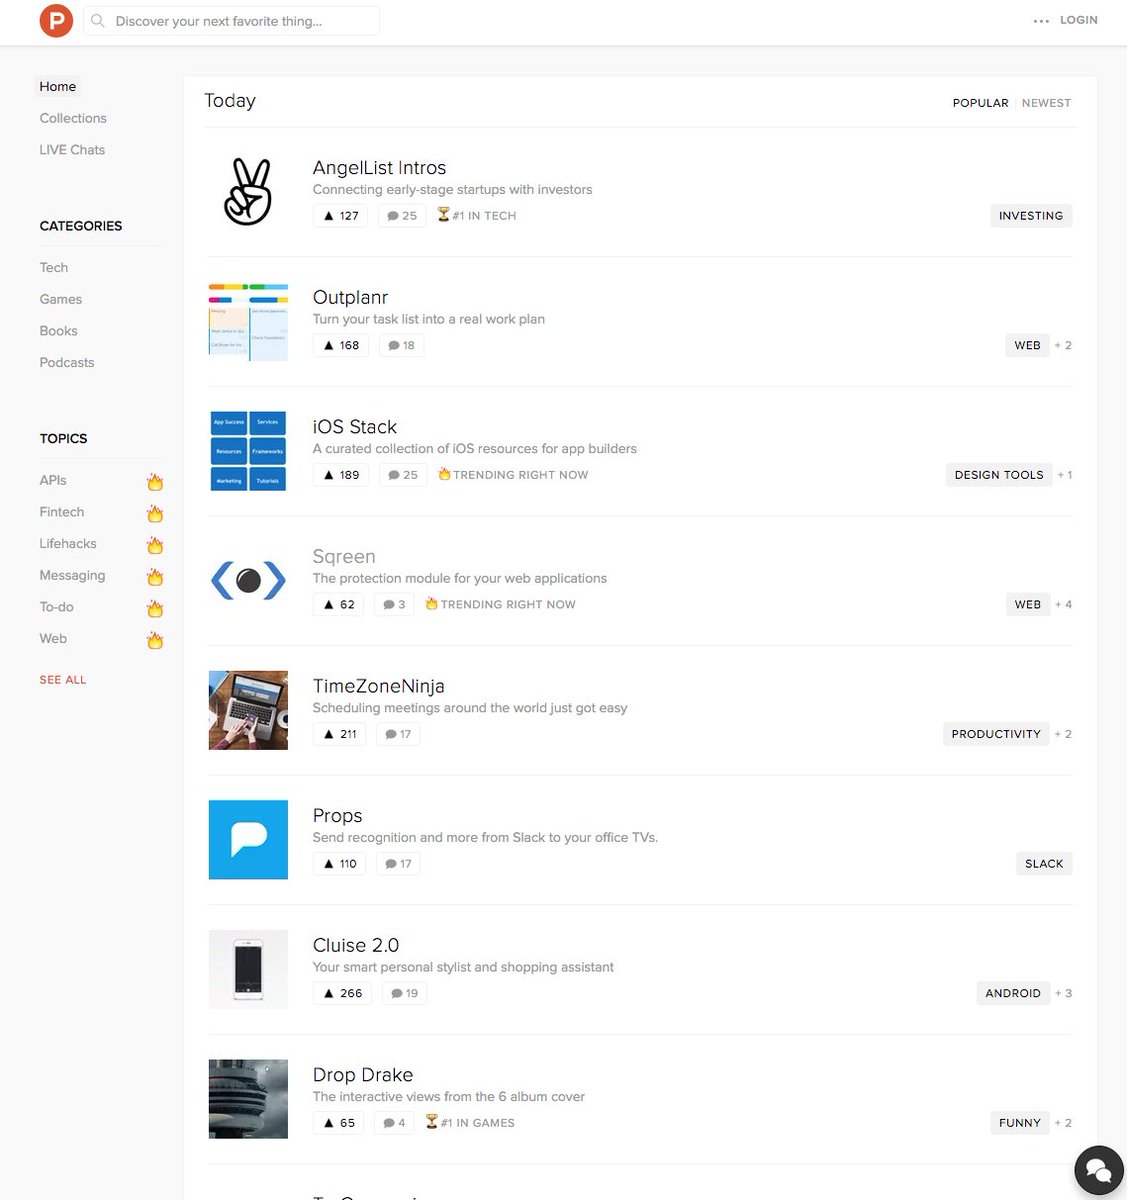Click the Outplanr thumbnail
The height and width of the screenshot is (1200, 1127).
pyautogui.click(x=248, y=322)
